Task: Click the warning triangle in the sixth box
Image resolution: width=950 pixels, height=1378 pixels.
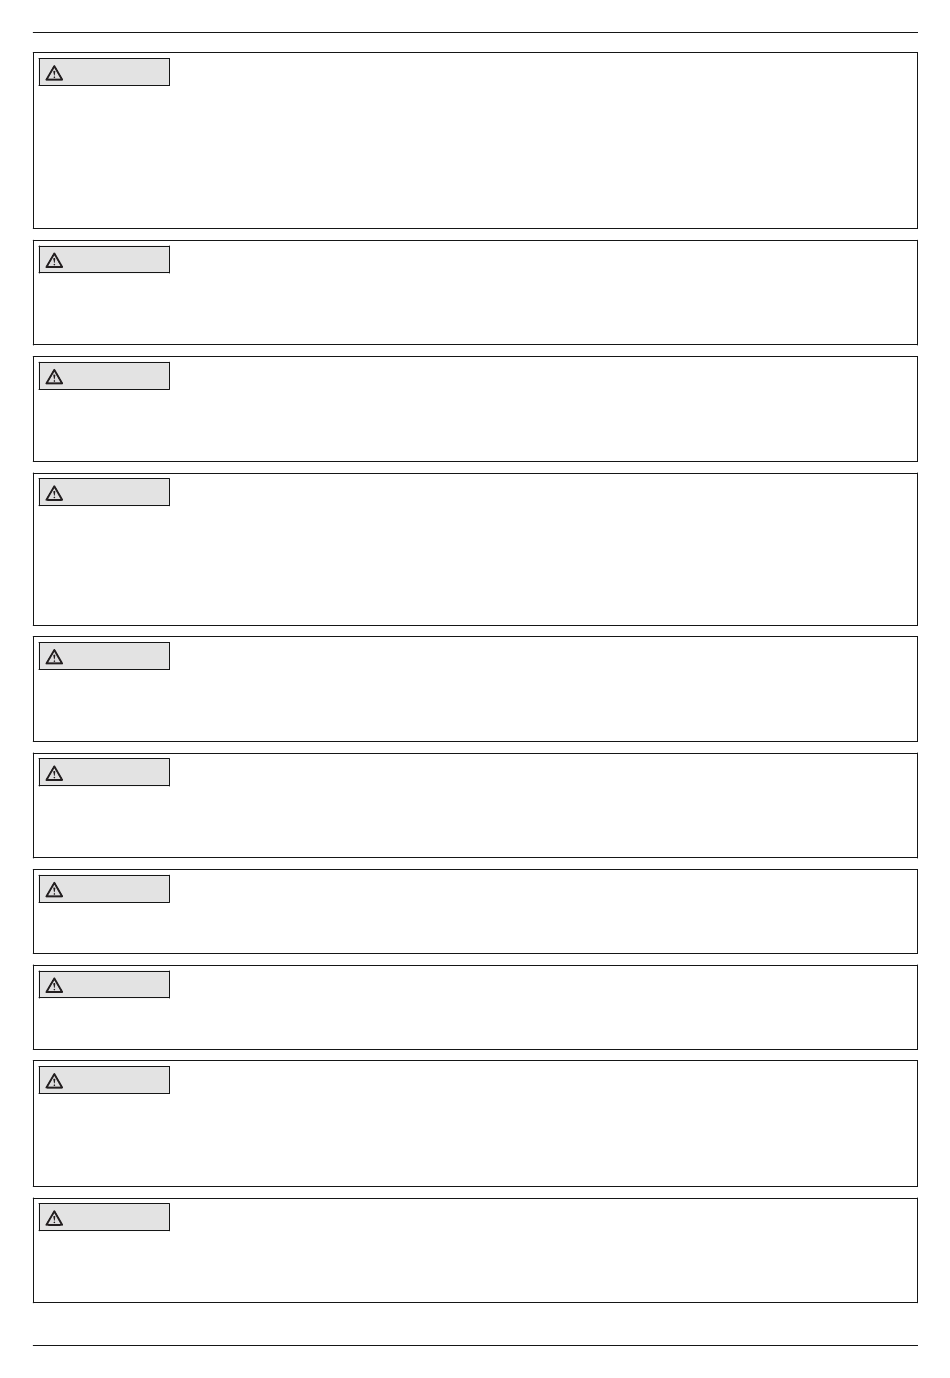Action: click(54, 773)
